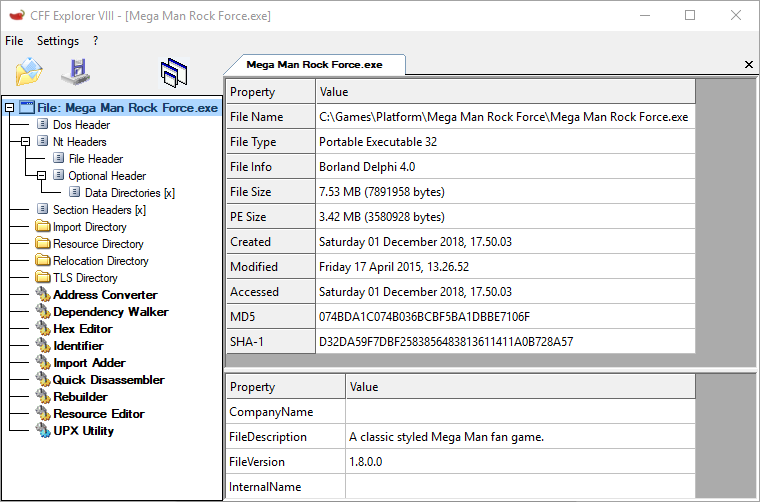Open Data Directories [x] entry
760x502 pixels.
coord(130,192)
